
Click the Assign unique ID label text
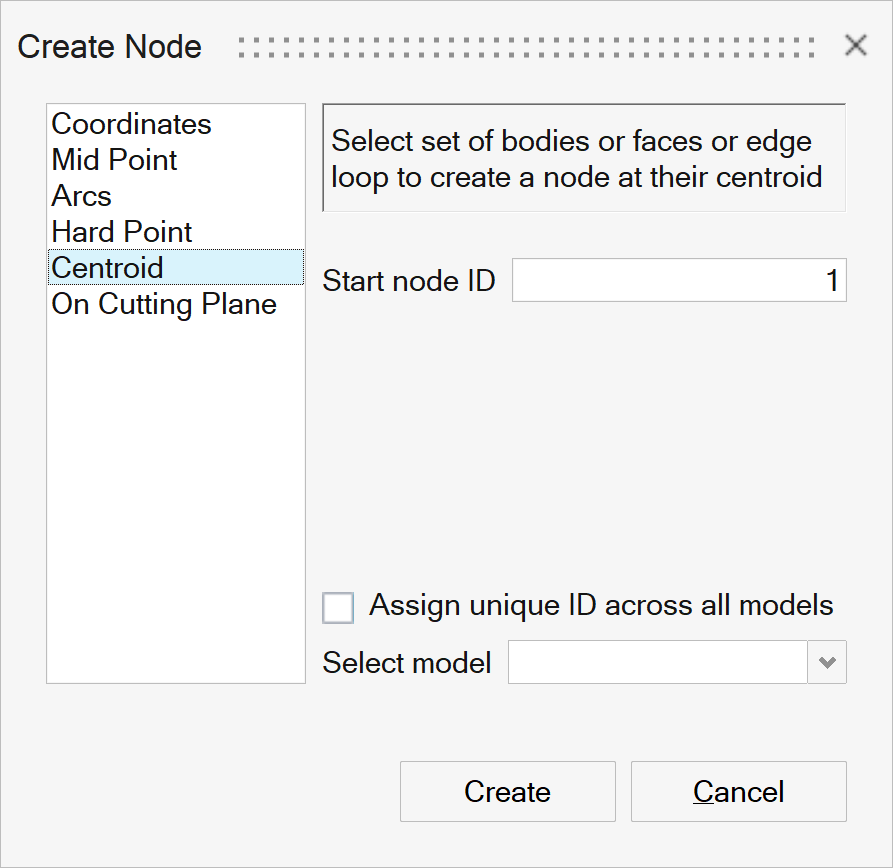600,605
